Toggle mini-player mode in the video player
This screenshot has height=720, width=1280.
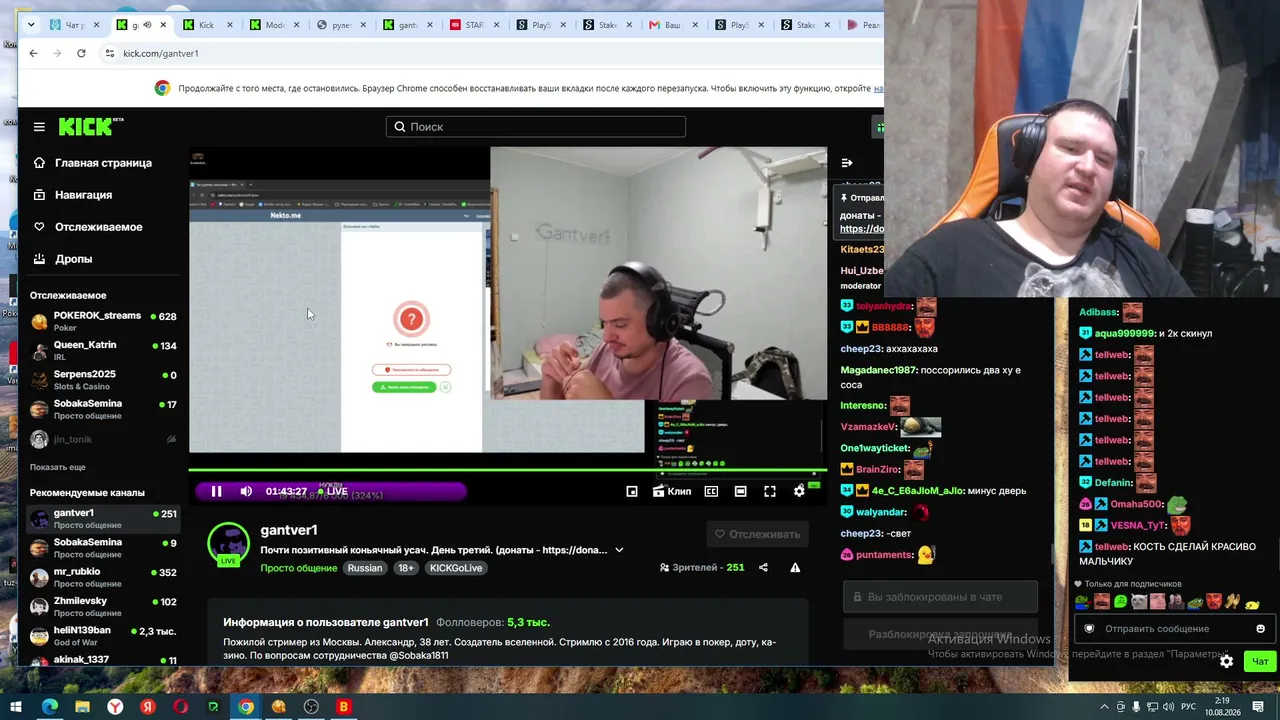[632, 491]
